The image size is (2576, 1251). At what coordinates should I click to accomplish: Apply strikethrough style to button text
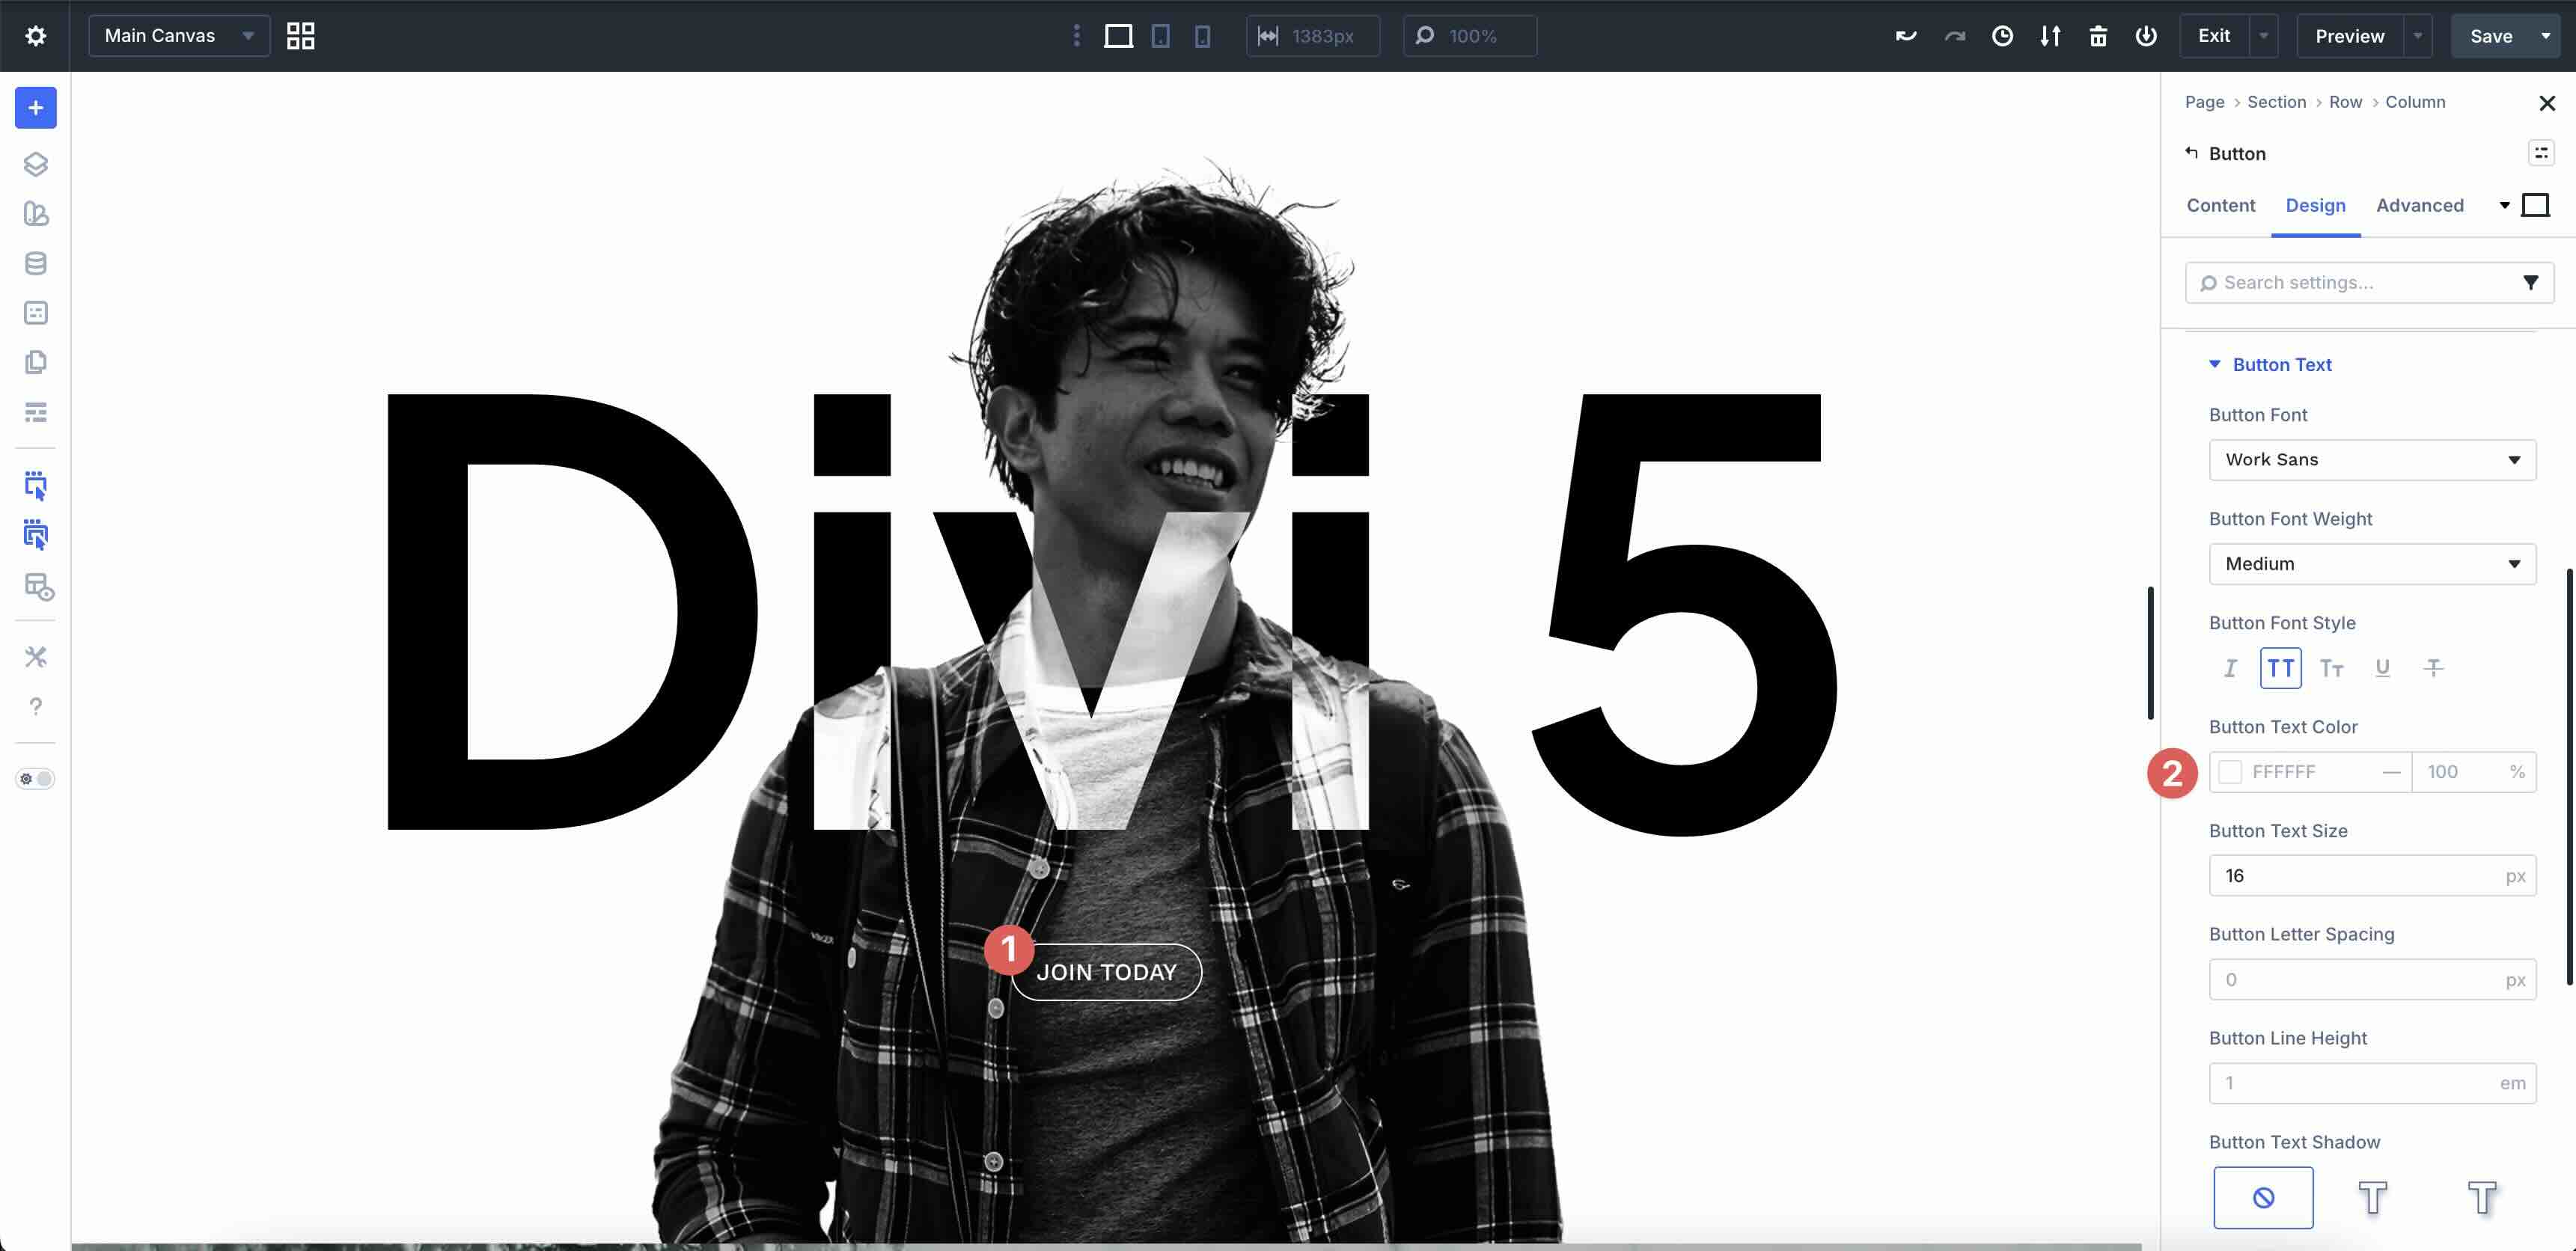2433,668
